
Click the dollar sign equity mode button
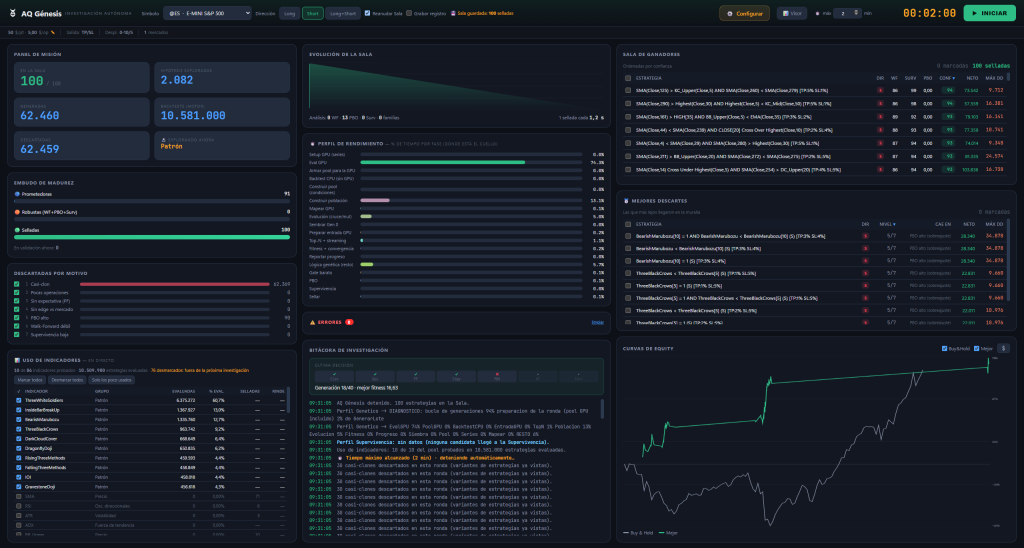[x=1003, y=348]
